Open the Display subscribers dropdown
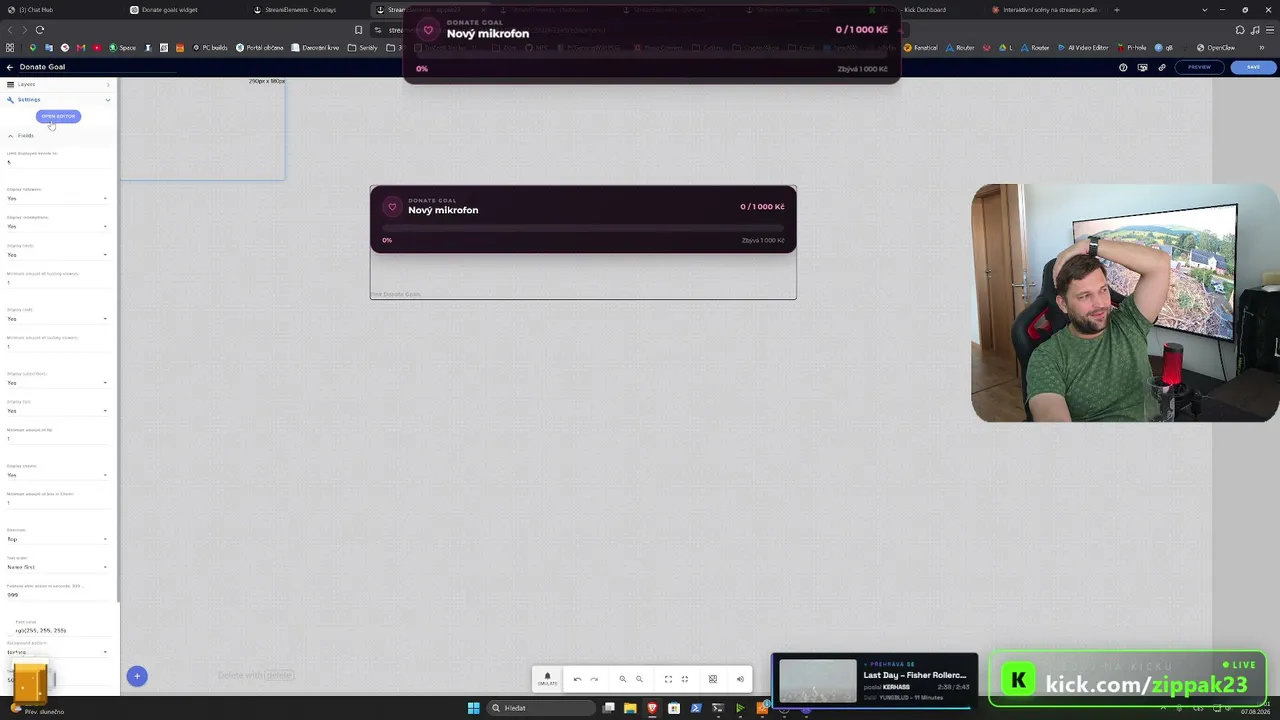 57,382
